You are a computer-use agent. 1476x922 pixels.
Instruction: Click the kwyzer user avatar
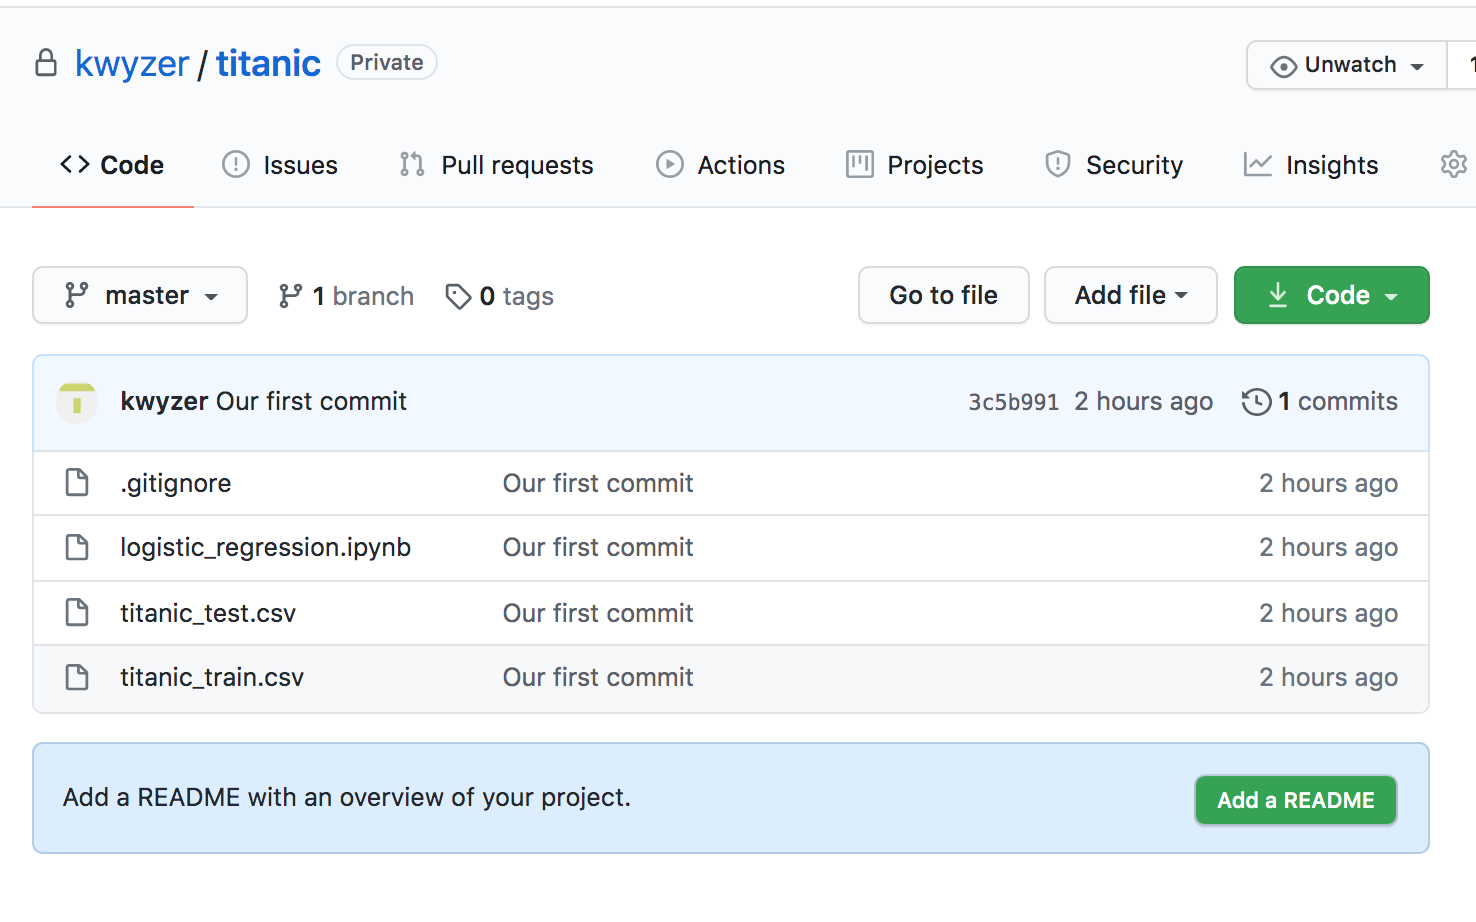coord(77,402)
